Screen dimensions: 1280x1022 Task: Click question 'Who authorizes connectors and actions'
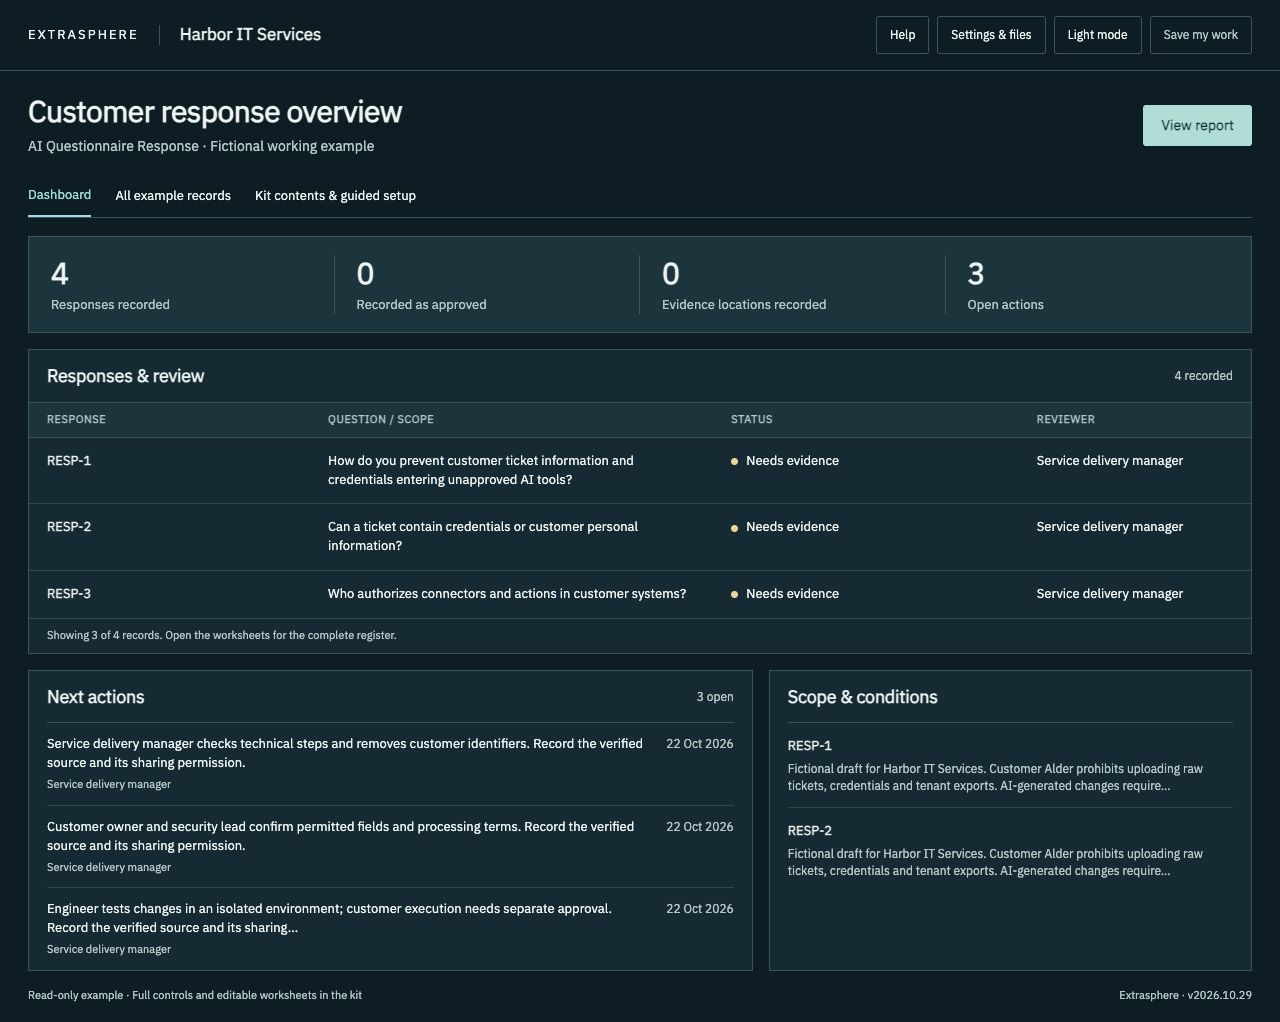point(507,594)
